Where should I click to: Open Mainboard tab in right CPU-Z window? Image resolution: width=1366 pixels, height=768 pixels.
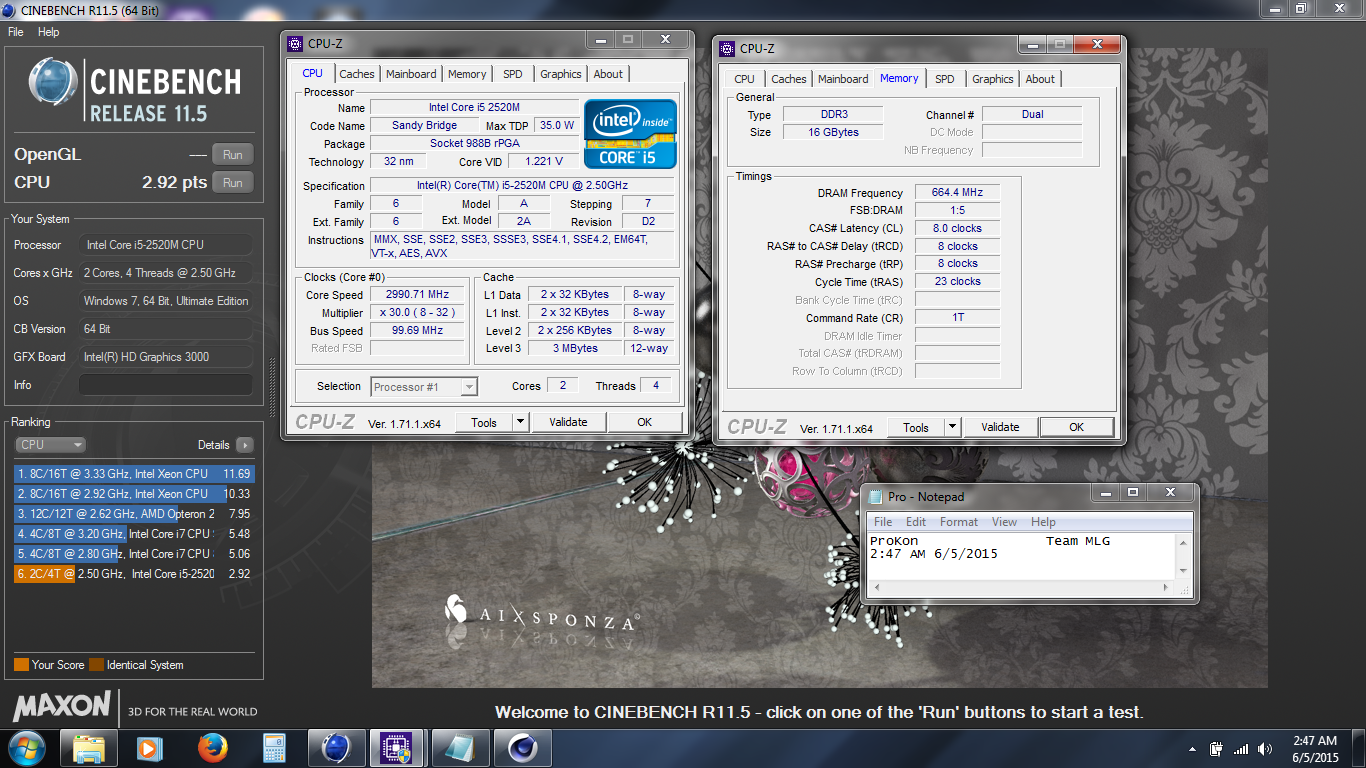tap(843, 79)
